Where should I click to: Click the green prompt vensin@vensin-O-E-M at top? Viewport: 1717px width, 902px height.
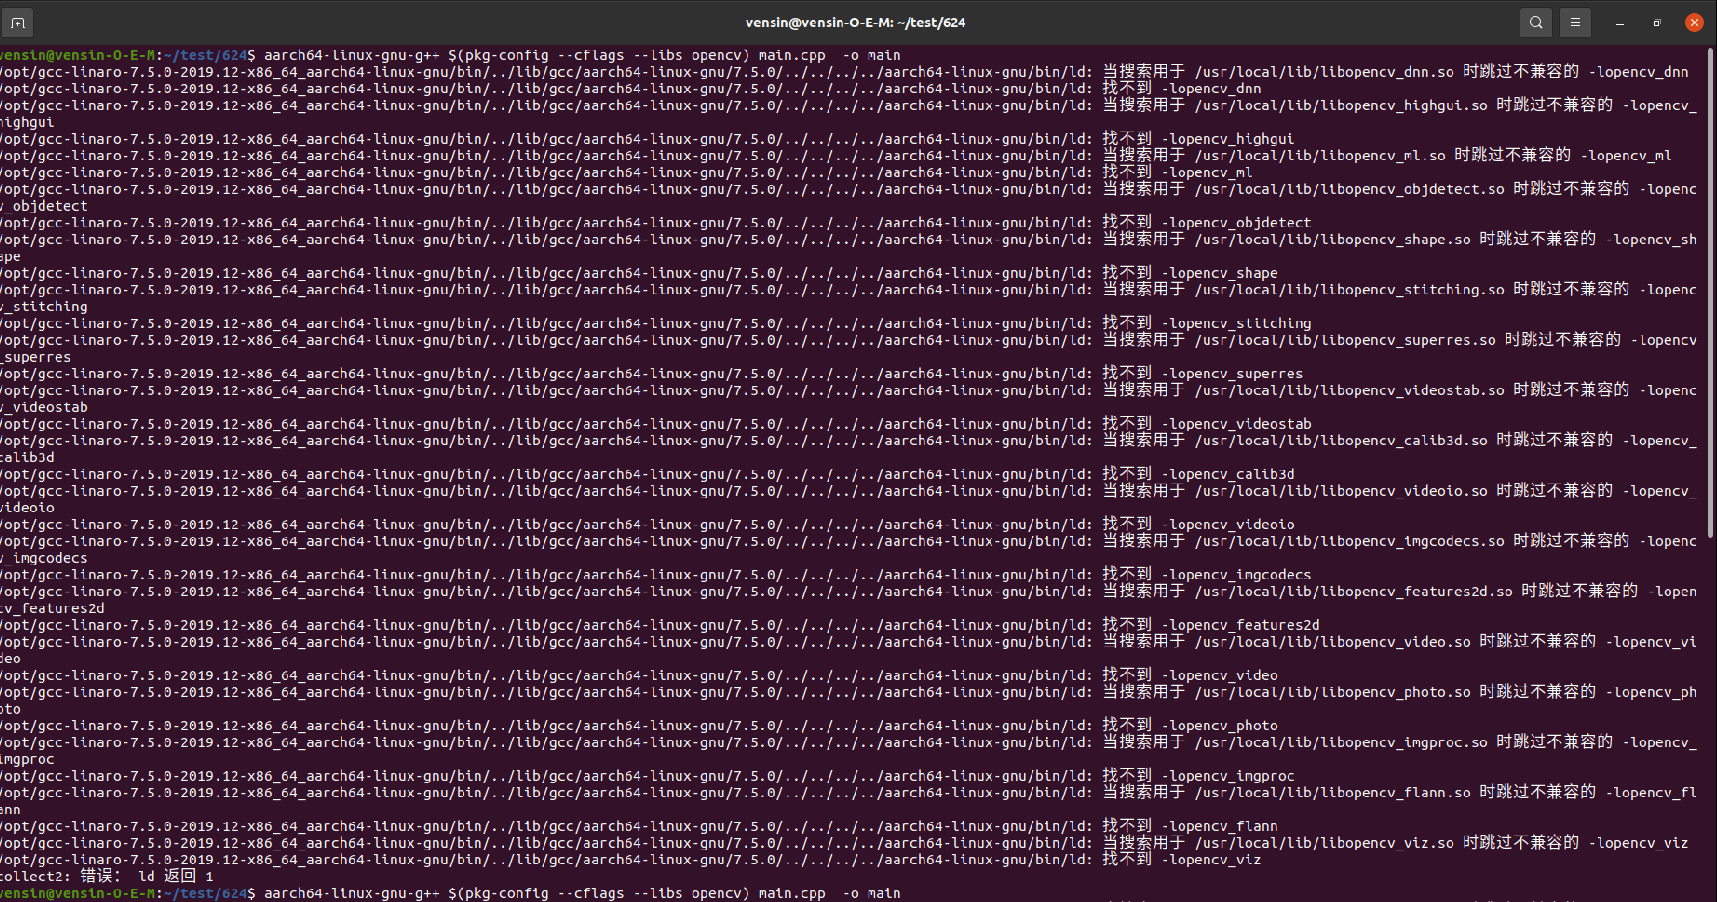pos(80,55)
